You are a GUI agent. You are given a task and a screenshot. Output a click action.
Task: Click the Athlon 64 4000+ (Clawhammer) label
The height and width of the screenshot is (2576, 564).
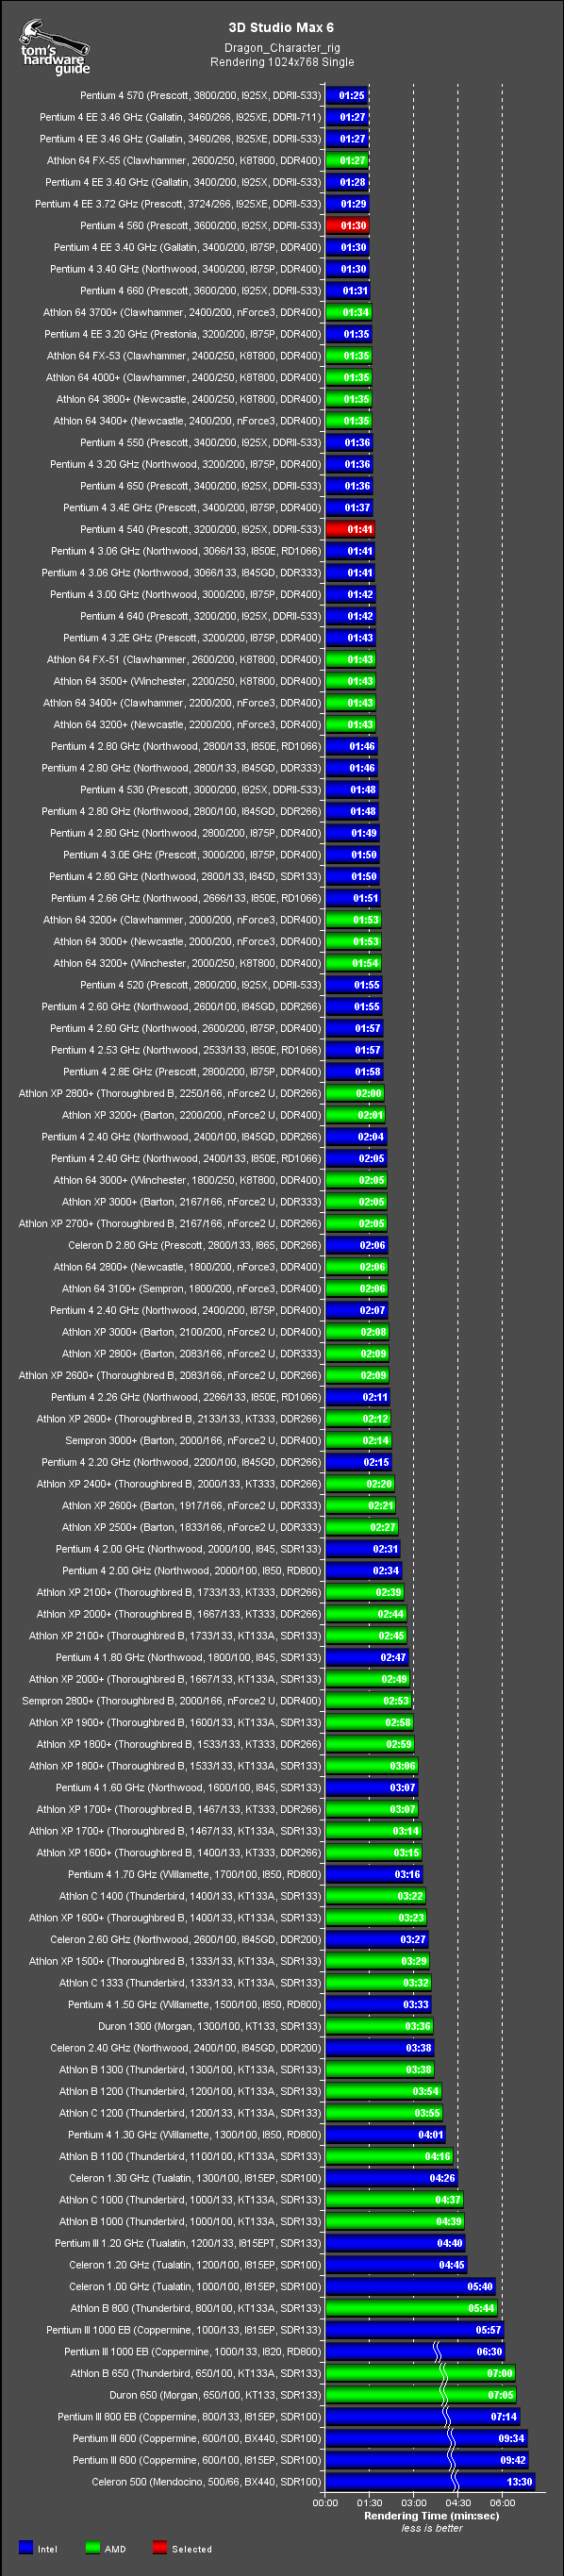click(x=183, y=378)
